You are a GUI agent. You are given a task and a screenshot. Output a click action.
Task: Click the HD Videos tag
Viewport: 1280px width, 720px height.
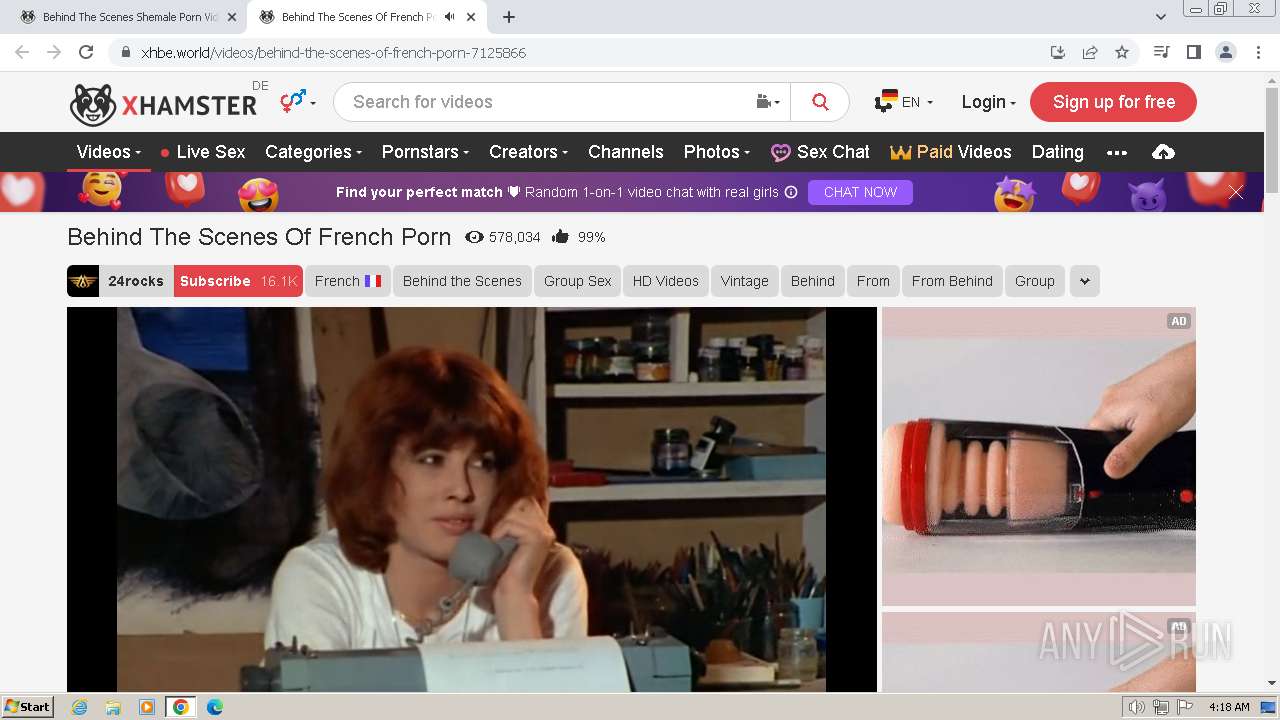(x=665, y=281)
